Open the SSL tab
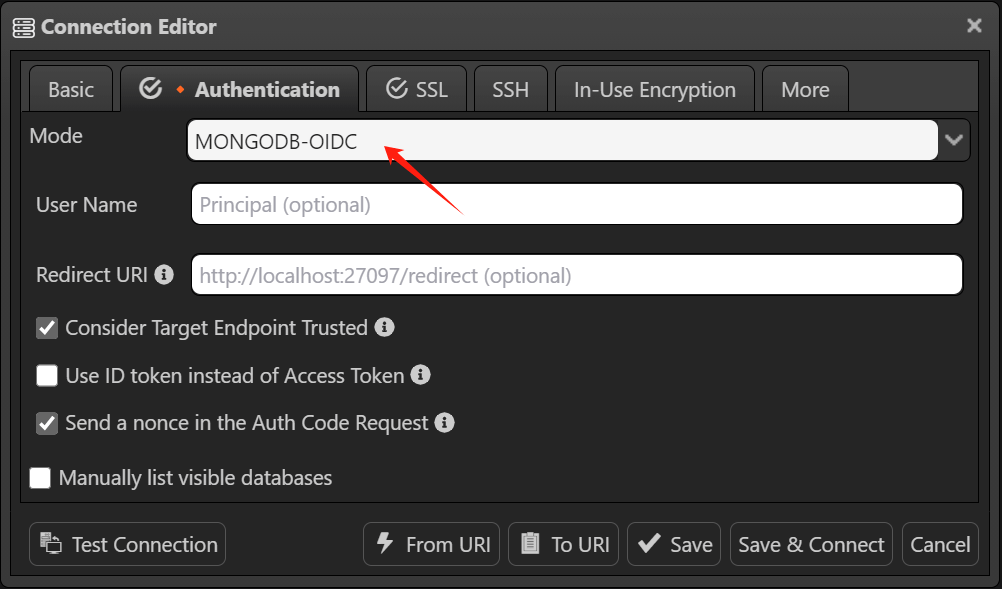Screen dimensions: 1002x589 coord(417,90)
